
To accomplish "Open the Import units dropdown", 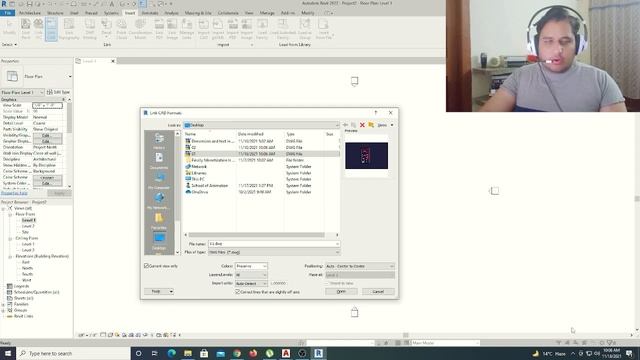I will tap(251, 283).
